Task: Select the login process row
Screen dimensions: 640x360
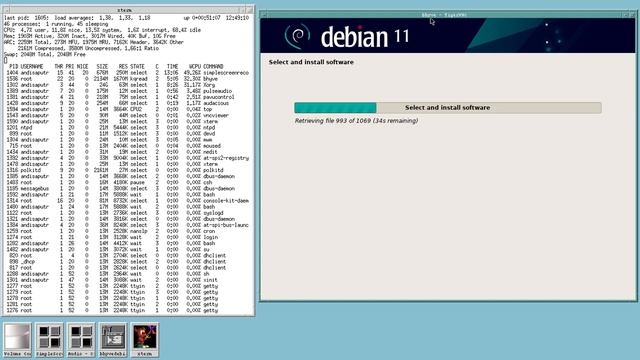Action: point(128,237)
